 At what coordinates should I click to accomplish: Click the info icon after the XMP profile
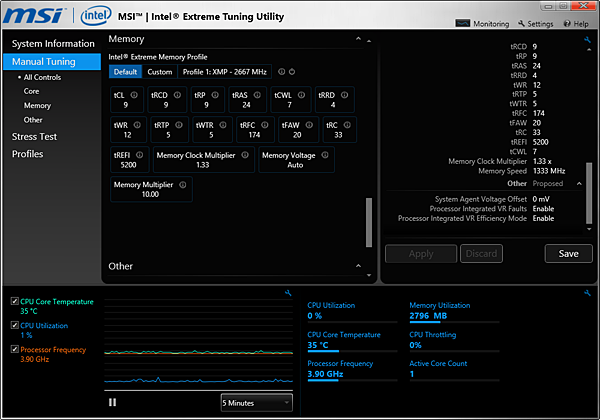281,72
